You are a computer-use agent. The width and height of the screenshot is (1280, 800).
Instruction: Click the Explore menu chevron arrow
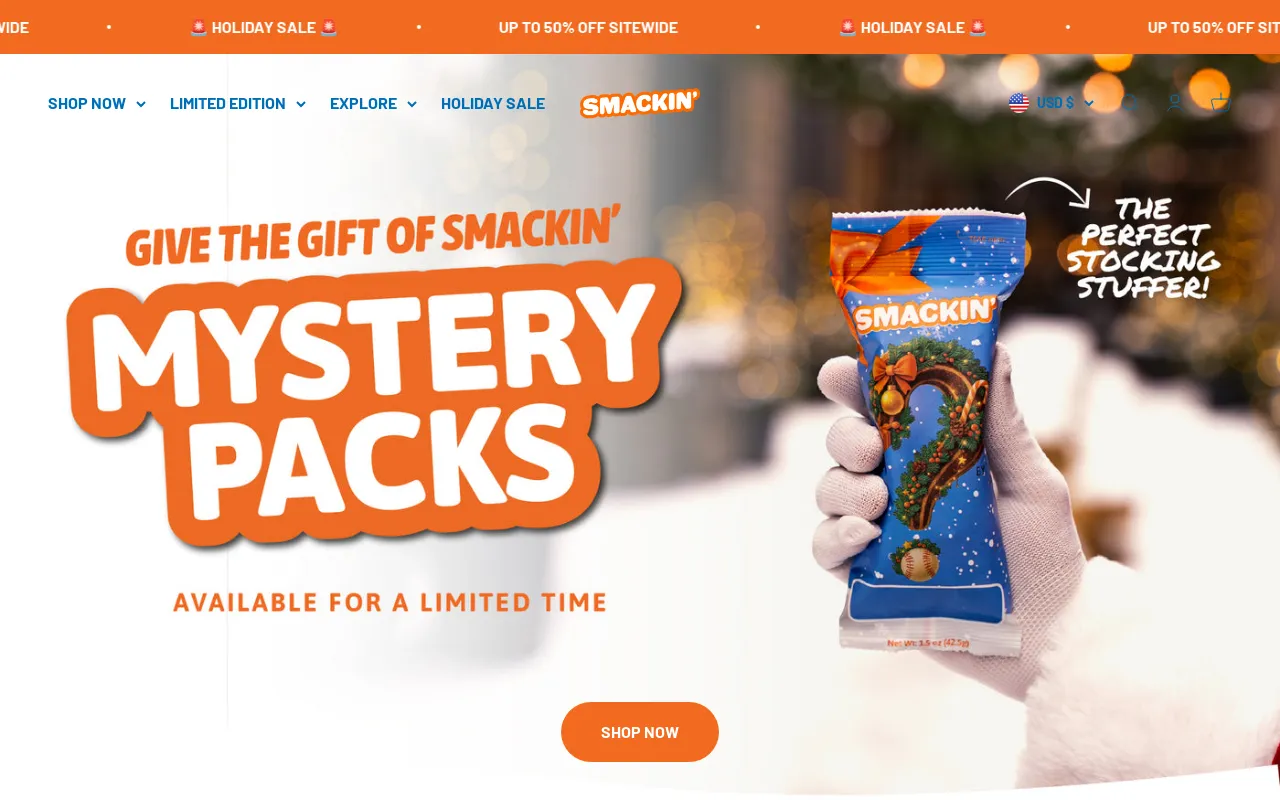(x=412, y=104)
